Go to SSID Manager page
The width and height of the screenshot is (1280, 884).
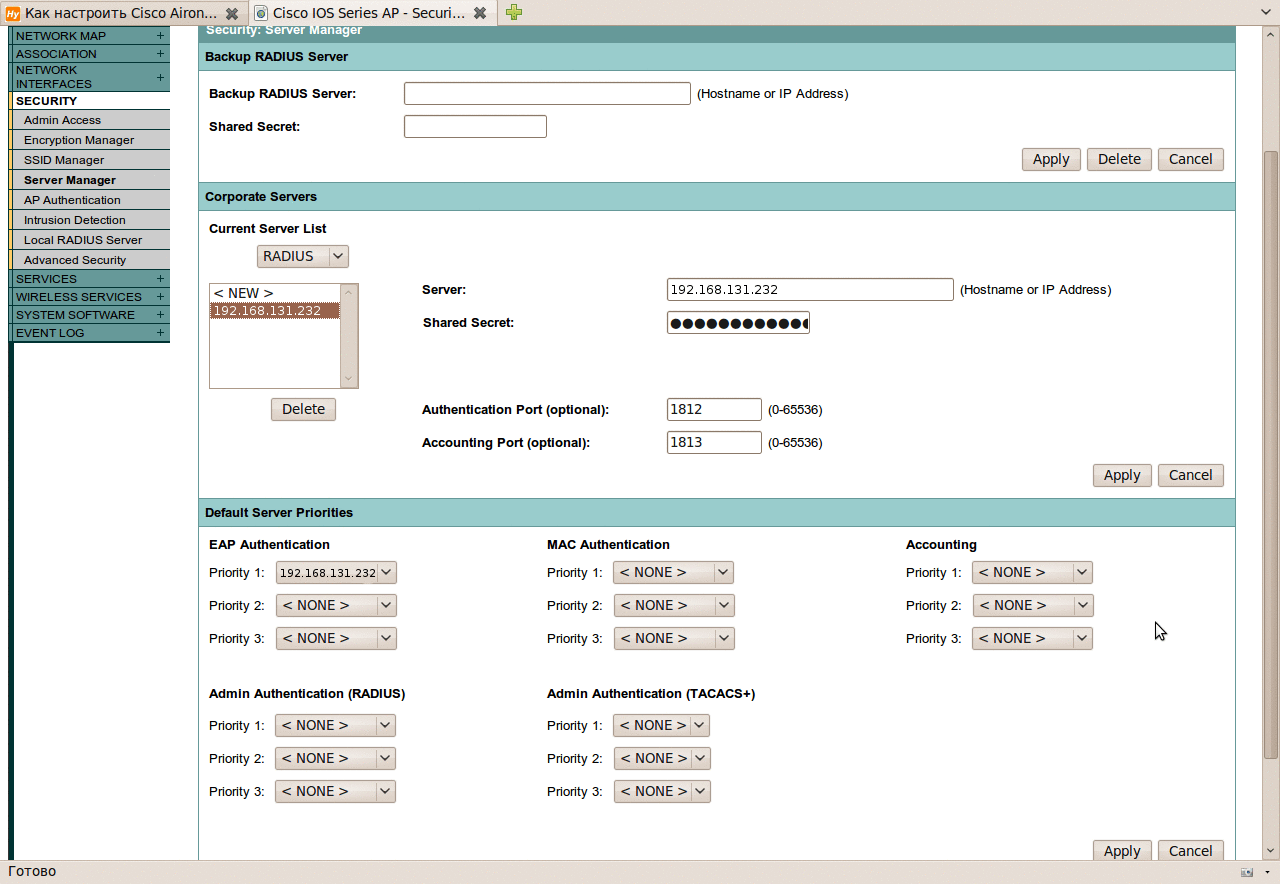(64, 160)
